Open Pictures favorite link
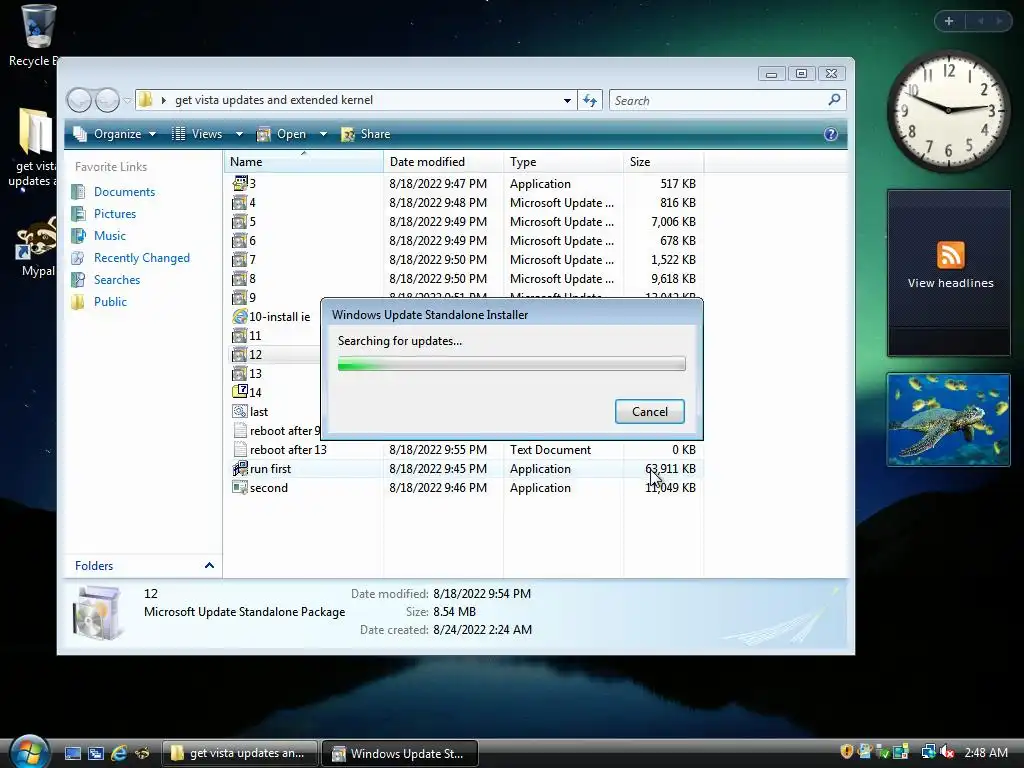Viewport: 1024px width, 768px height. (x=115, y=214)
